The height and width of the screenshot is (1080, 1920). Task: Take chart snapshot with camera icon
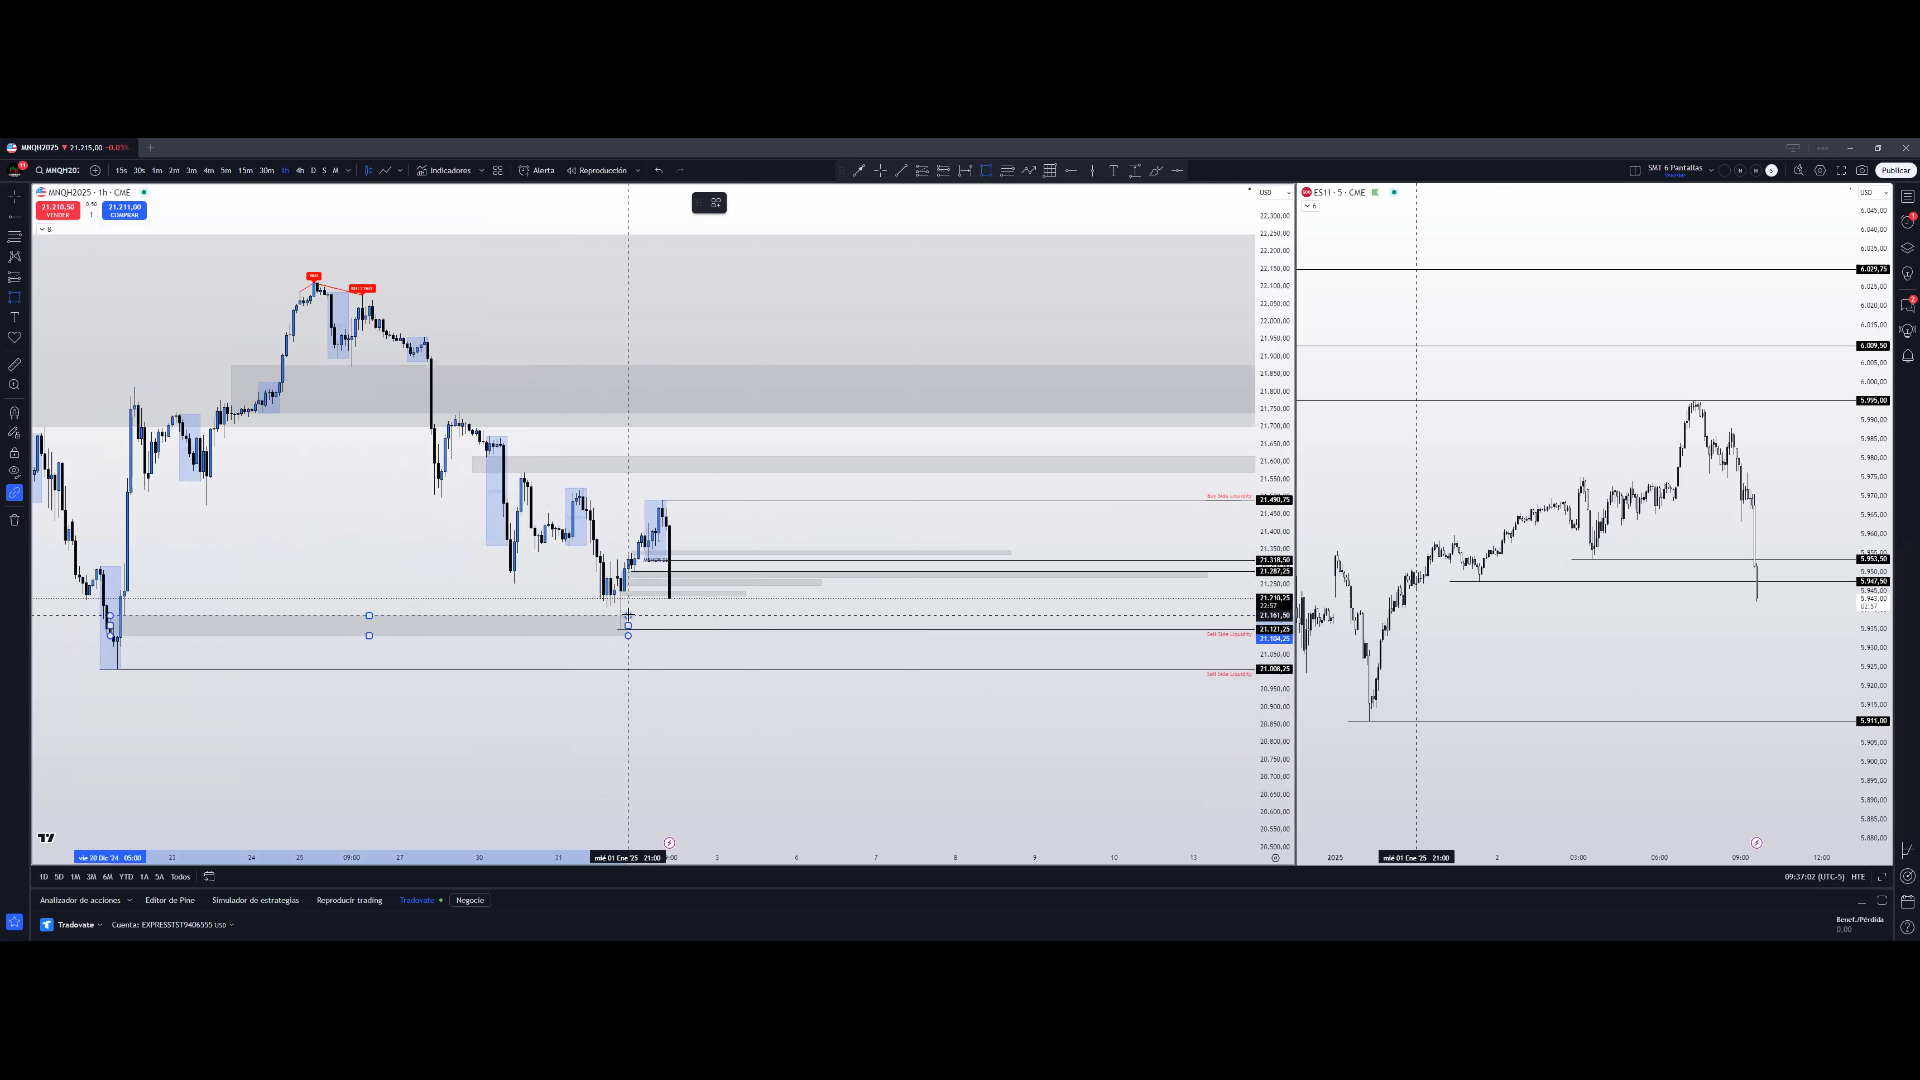click(x=1862, y=171)
